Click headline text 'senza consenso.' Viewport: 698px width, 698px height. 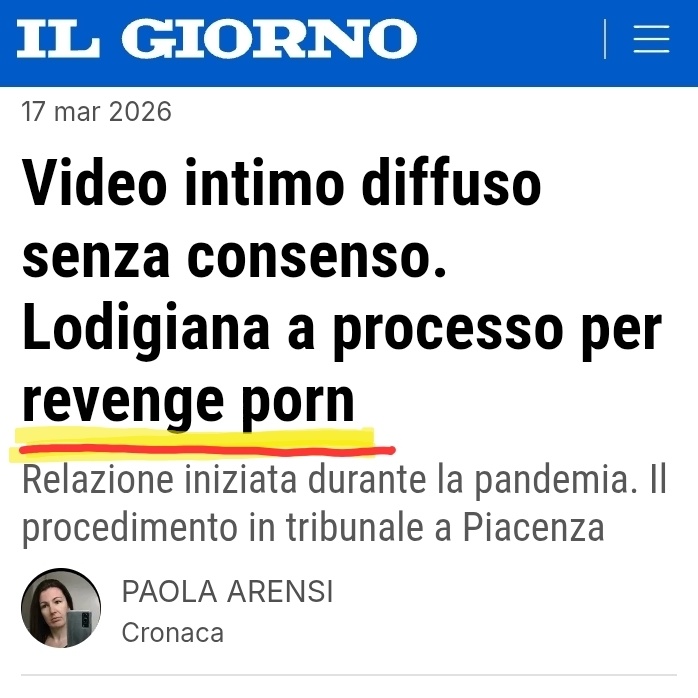[x=234, y=257]
